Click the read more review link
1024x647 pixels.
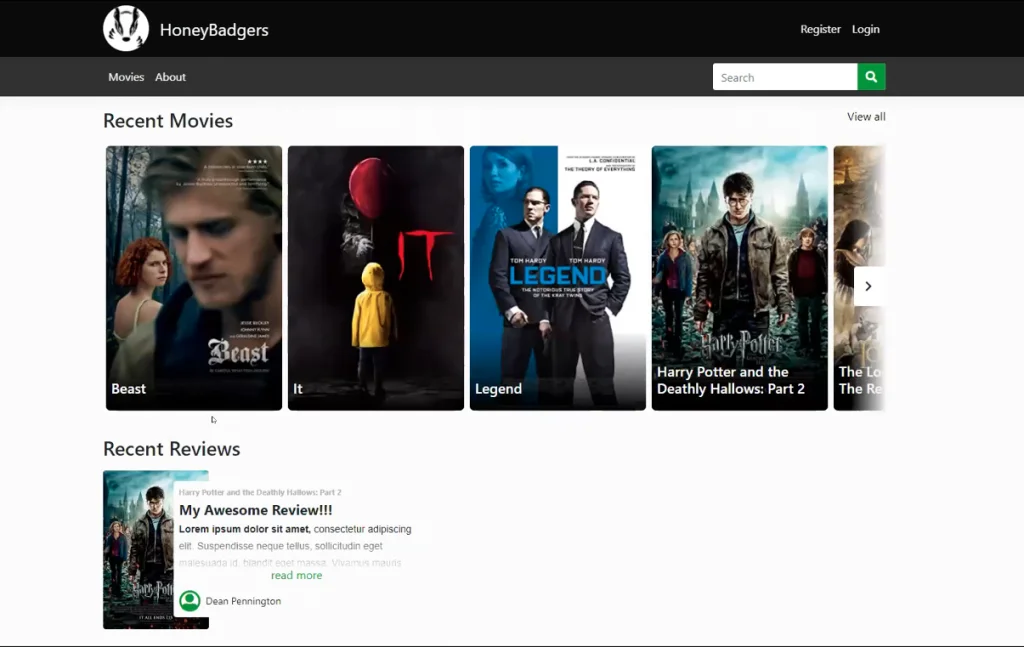(296, 575)
